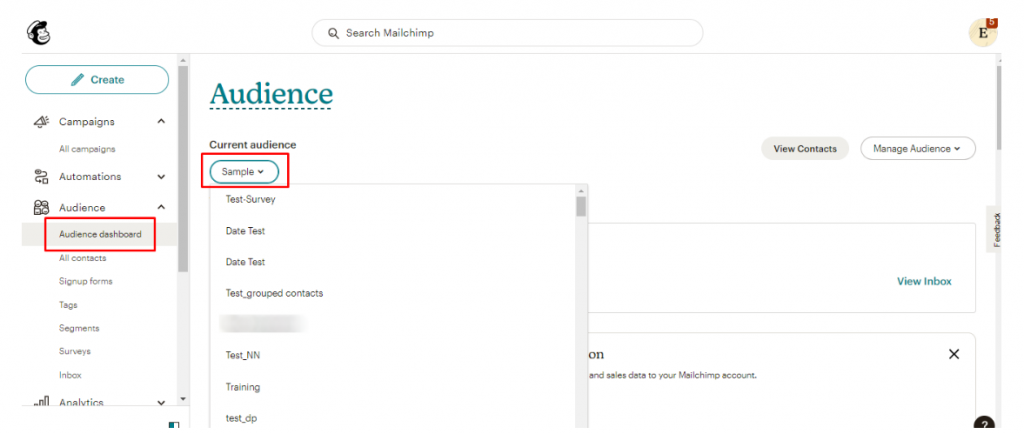Image resolution: width=1024 pixels, height=434 pixels.
Task: Click the Audience people icon
Action: [x=41, y=208]
